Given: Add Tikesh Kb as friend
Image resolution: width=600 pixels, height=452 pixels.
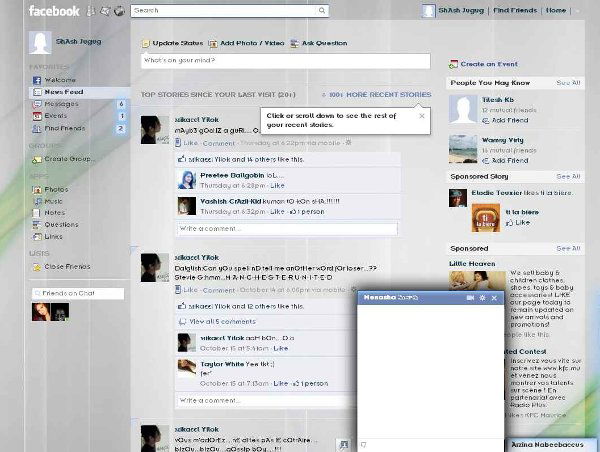Looking at the screenshot, I should 509,121.
